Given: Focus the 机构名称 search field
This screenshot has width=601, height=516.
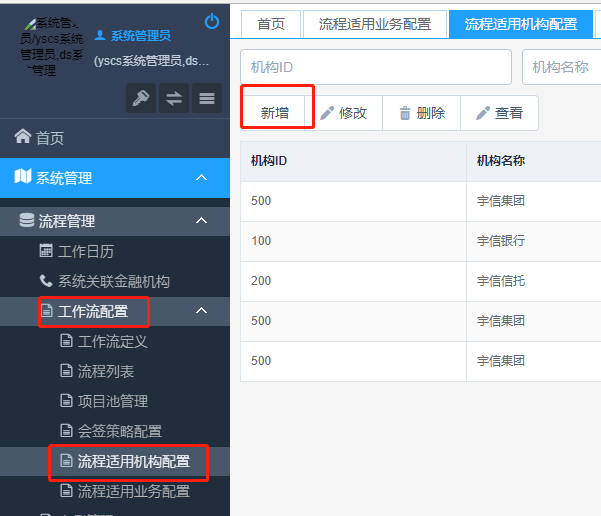Looking at the screenshot, I should tap(562, 67).
